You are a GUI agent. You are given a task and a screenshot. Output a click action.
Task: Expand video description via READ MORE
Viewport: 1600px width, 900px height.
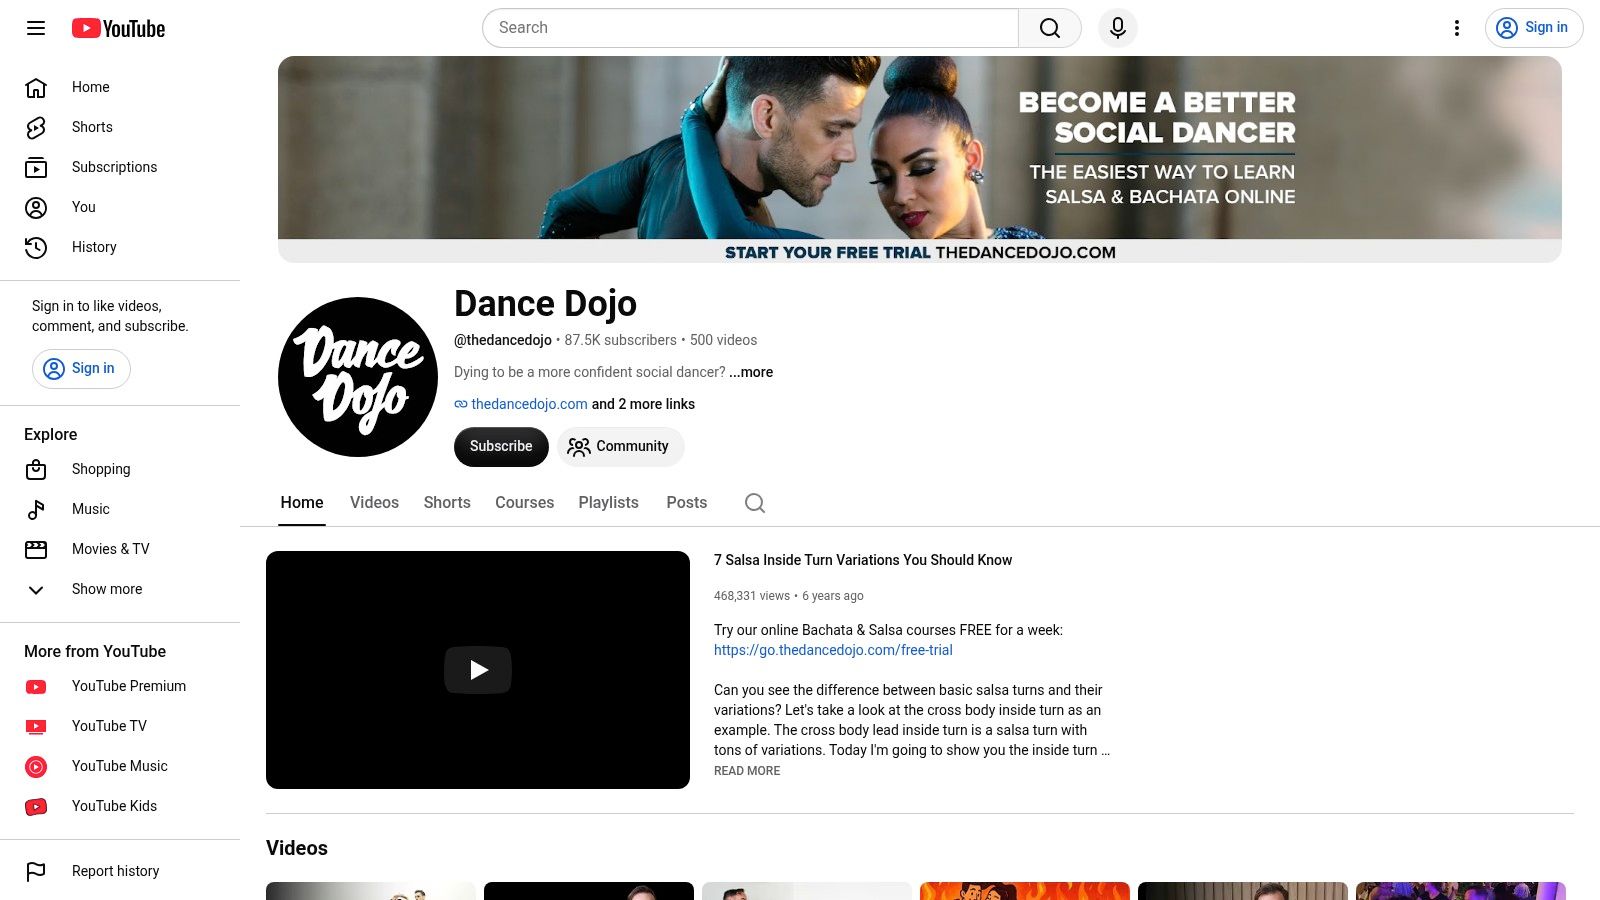[x=747, y=771]
